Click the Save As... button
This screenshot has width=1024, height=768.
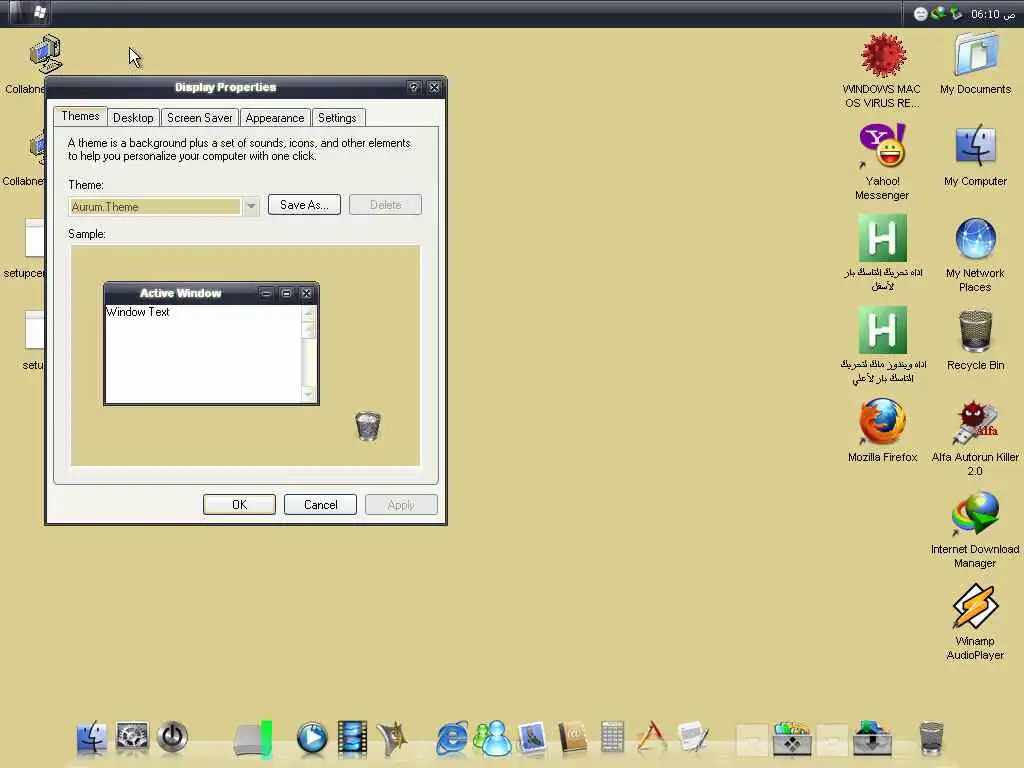304,204
